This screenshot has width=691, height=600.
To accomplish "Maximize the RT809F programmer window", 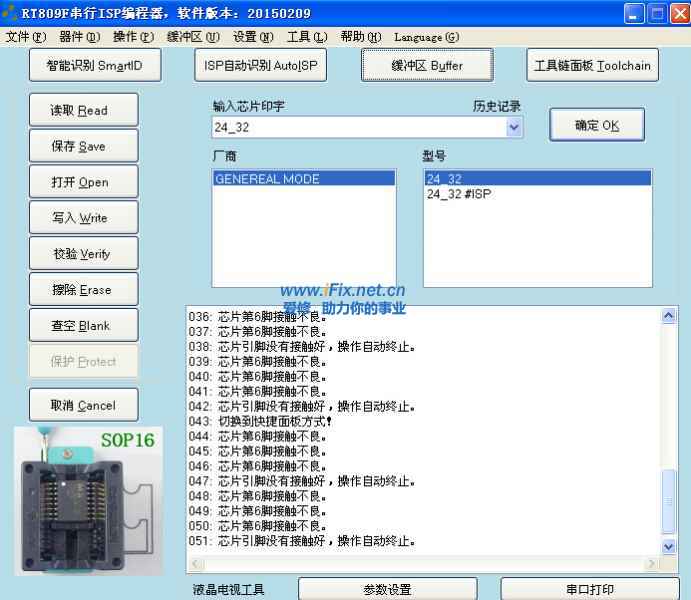I will (x=657, y=14).
